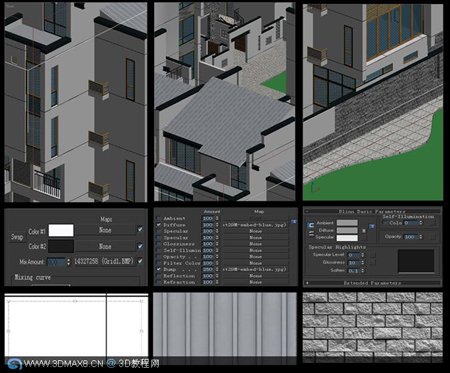The width and height of the screenshot is (450, 373).
Task: Open the white Color #1 swatch
Action: [61, 230]
